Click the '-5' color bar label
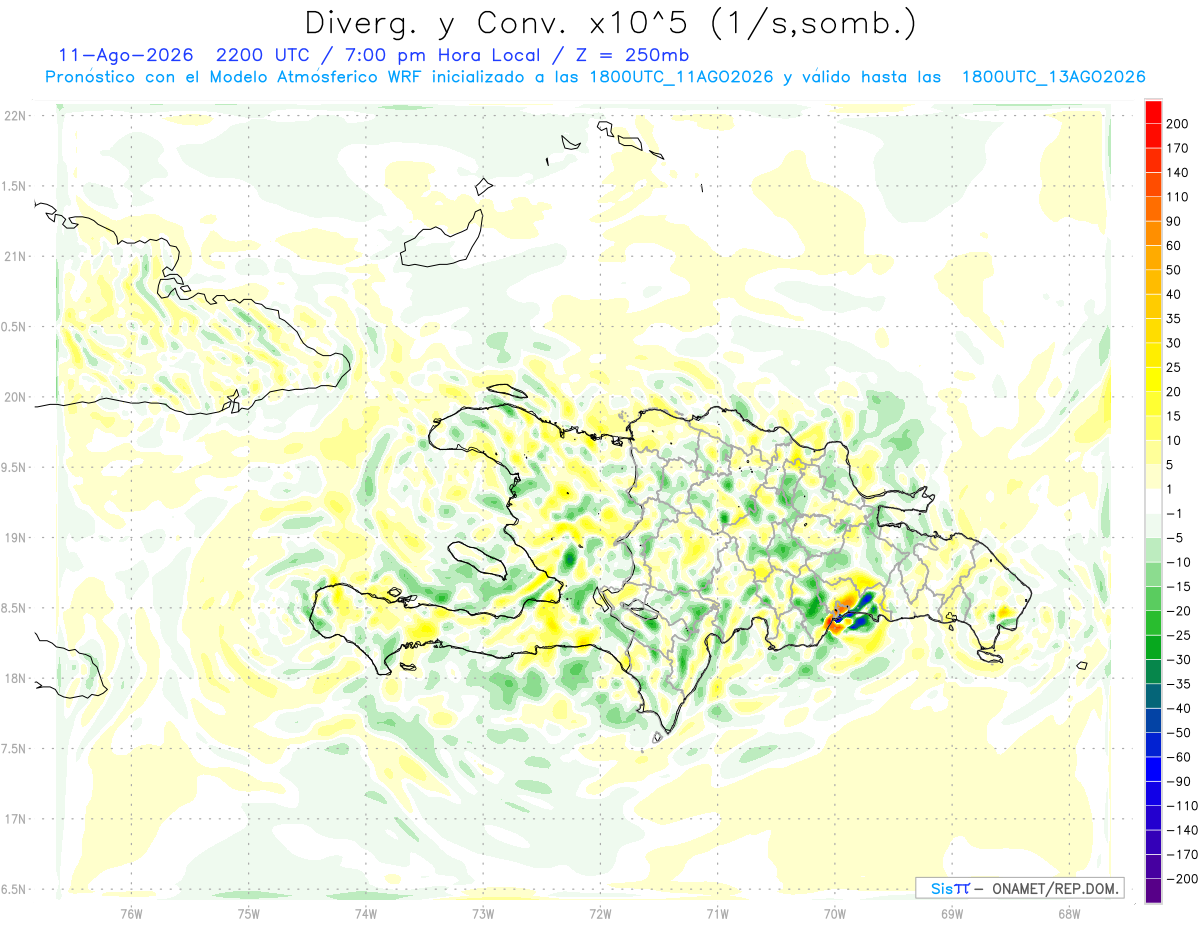Image resolution: width=1200 pixels, height=927 pixels. click(x=1174, y=538)
